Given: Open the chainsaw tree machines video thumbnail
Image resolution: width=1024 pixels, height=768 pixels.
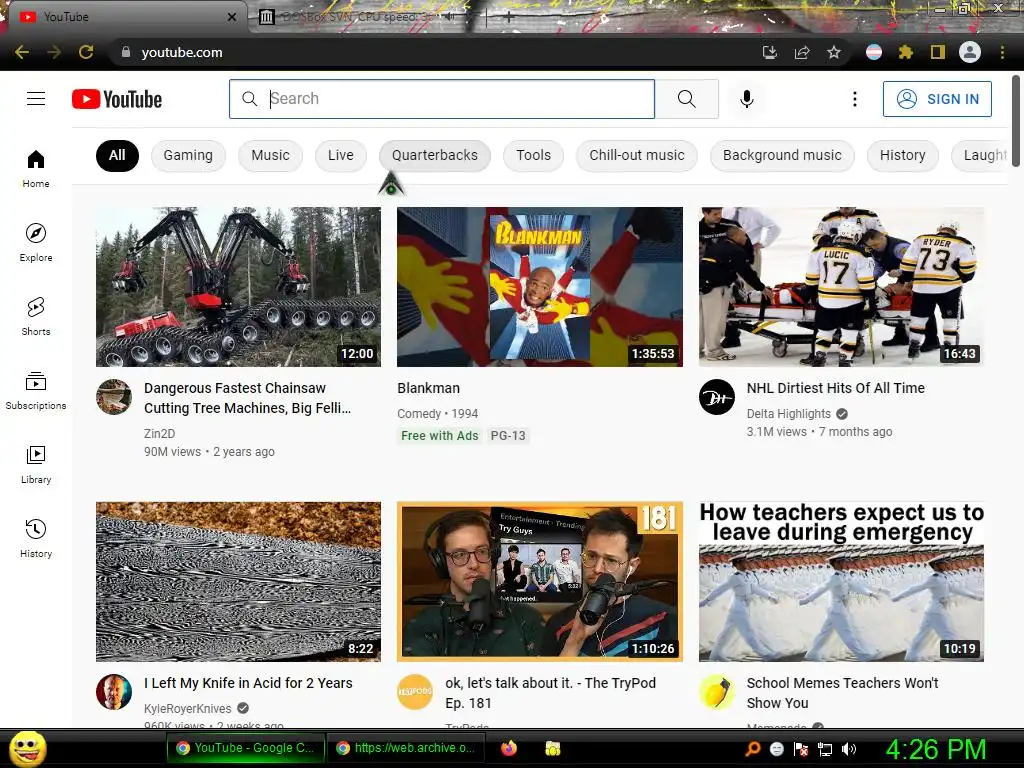Looking at the screenshot, I should click(238, 287).
